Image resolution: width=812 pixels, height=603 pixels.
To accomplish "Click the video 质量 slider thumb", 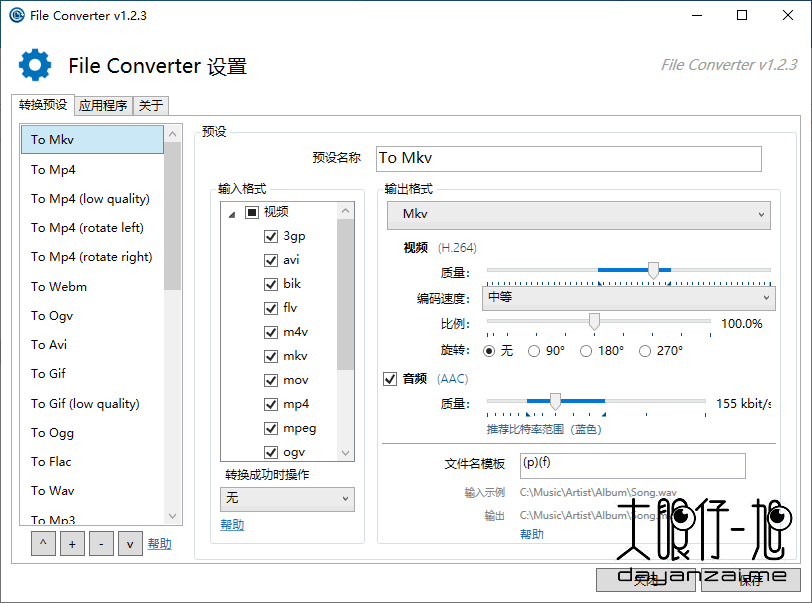I will [x=654, y=270].
